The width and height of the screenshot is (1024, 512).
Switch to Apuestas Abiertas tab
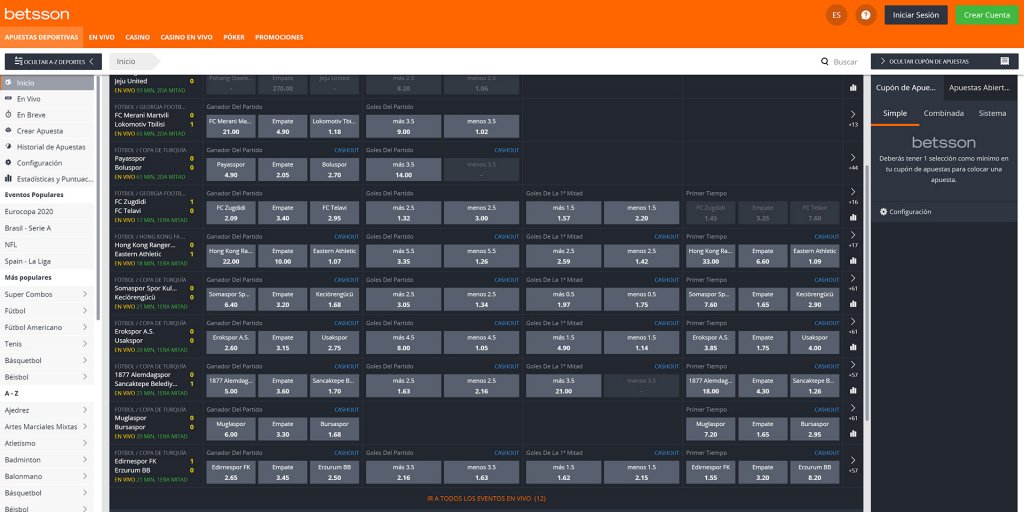981,88
